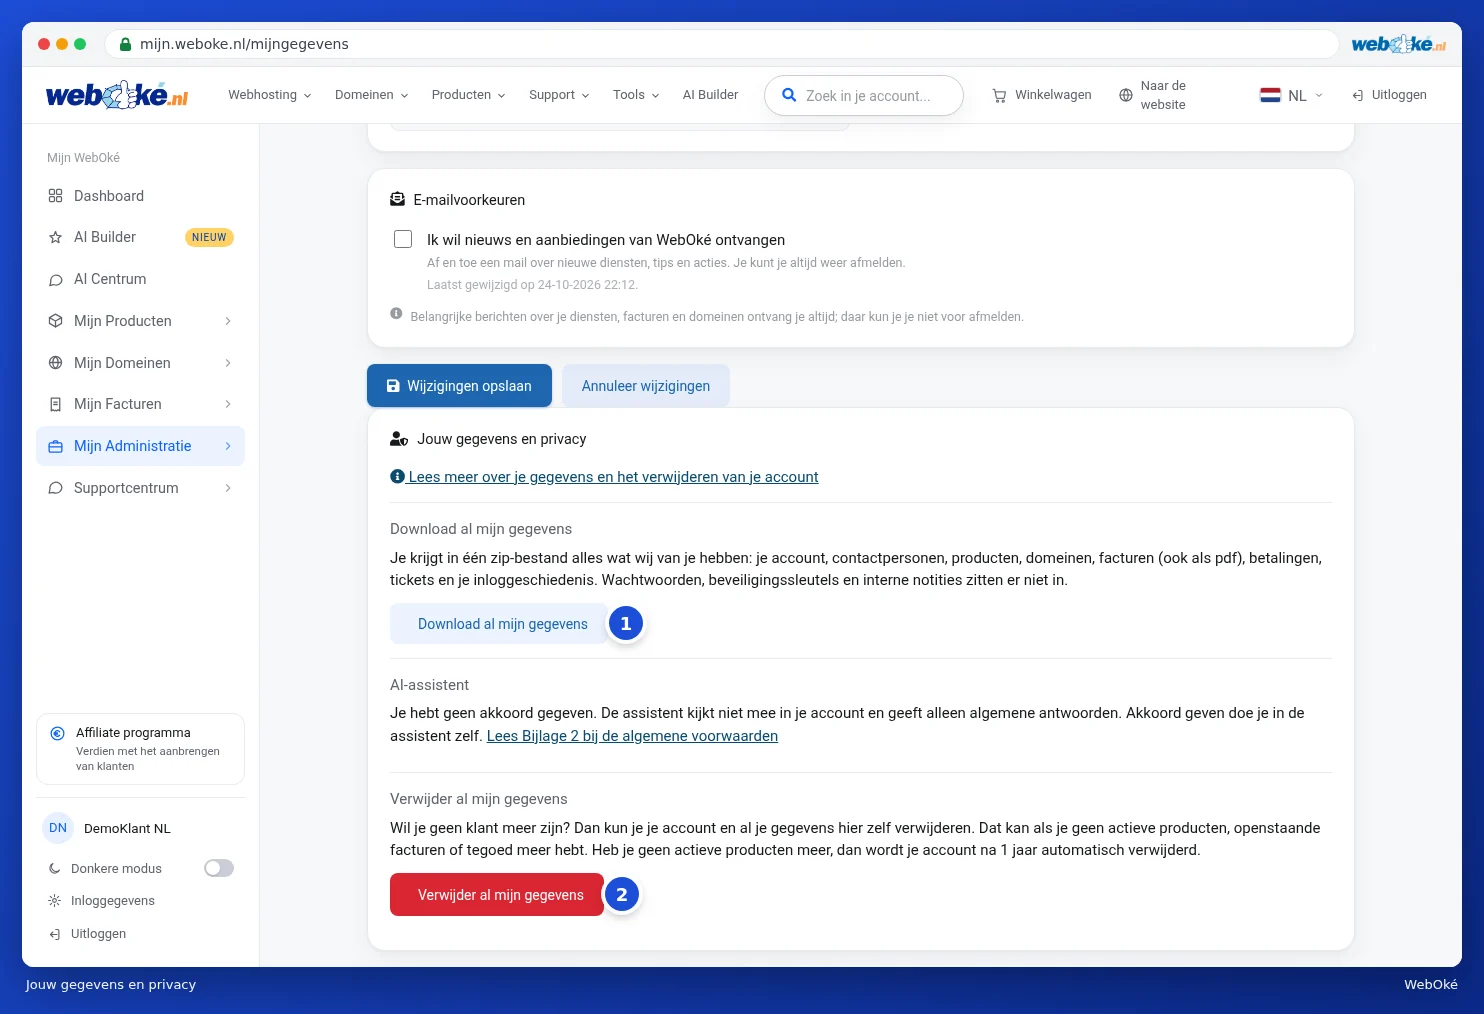The width and height of the screenshot is (1484, 1014).
Task: Open the Domeinen dropdown menu
Action: pyautogui.click(x=372, y=95)
